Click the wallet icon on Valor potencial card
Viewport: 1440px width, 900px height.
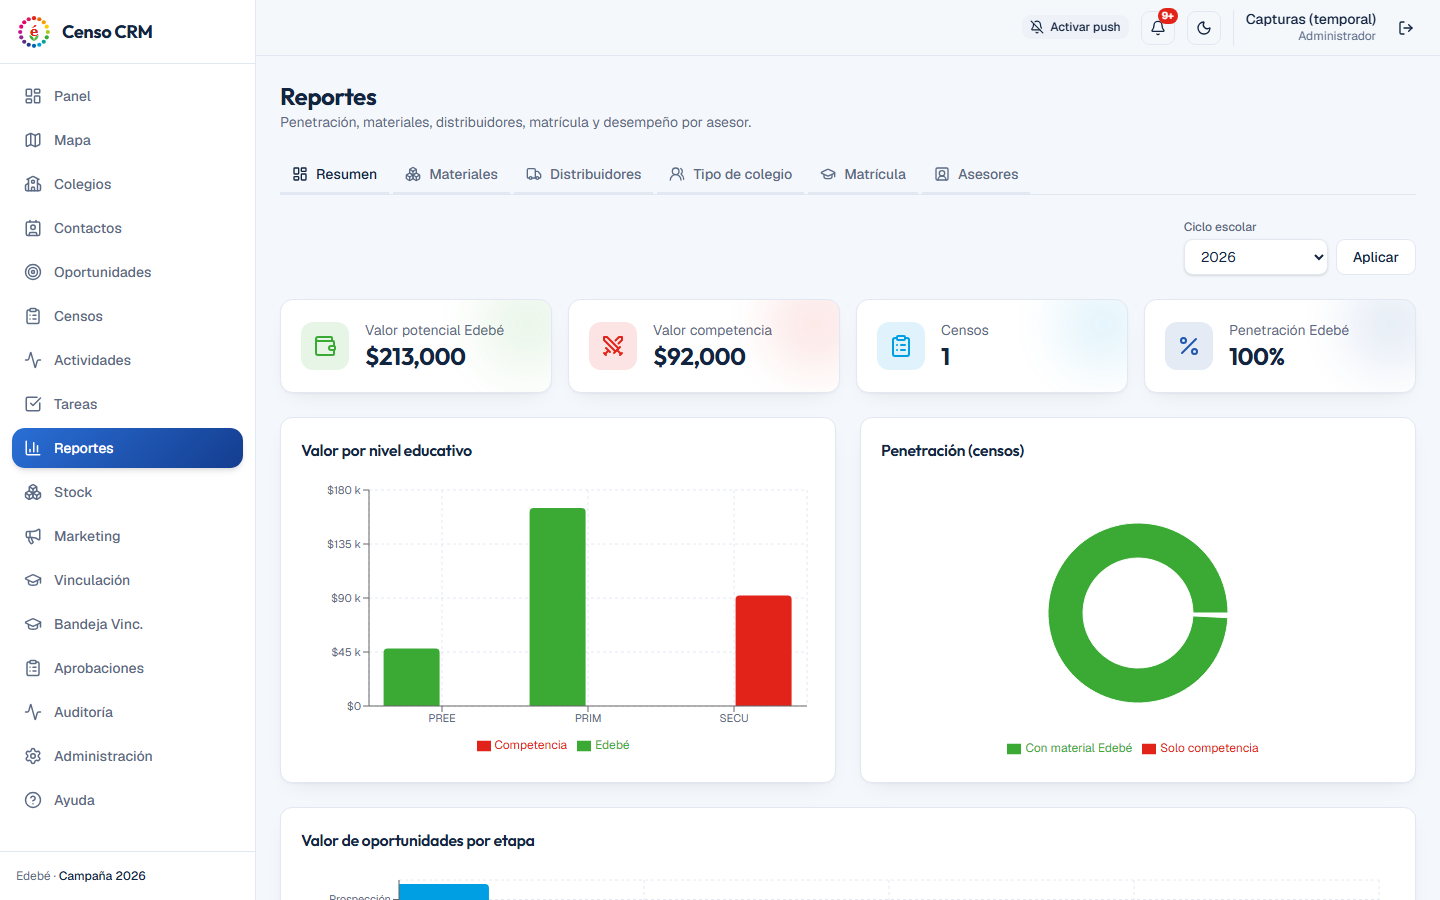point(325,346)
